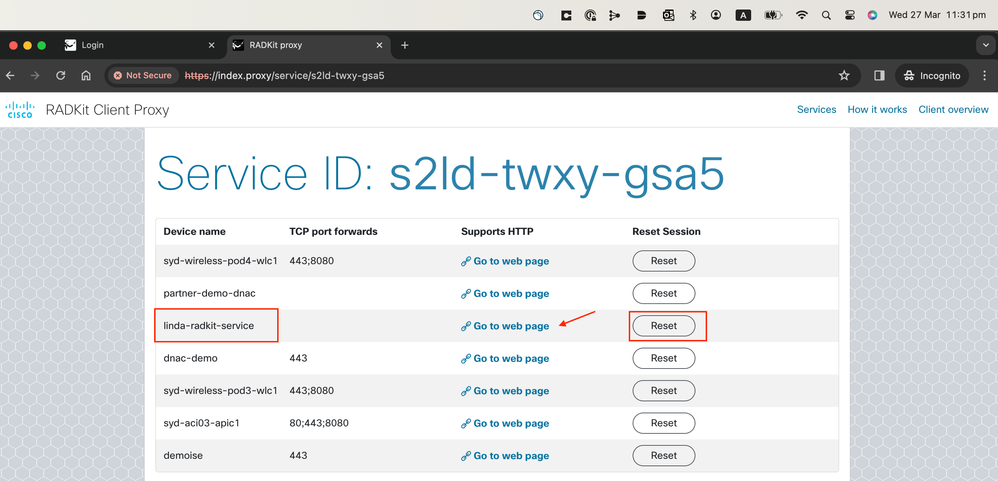Click the macOS Bluetooth menu icon

point(693,15)
